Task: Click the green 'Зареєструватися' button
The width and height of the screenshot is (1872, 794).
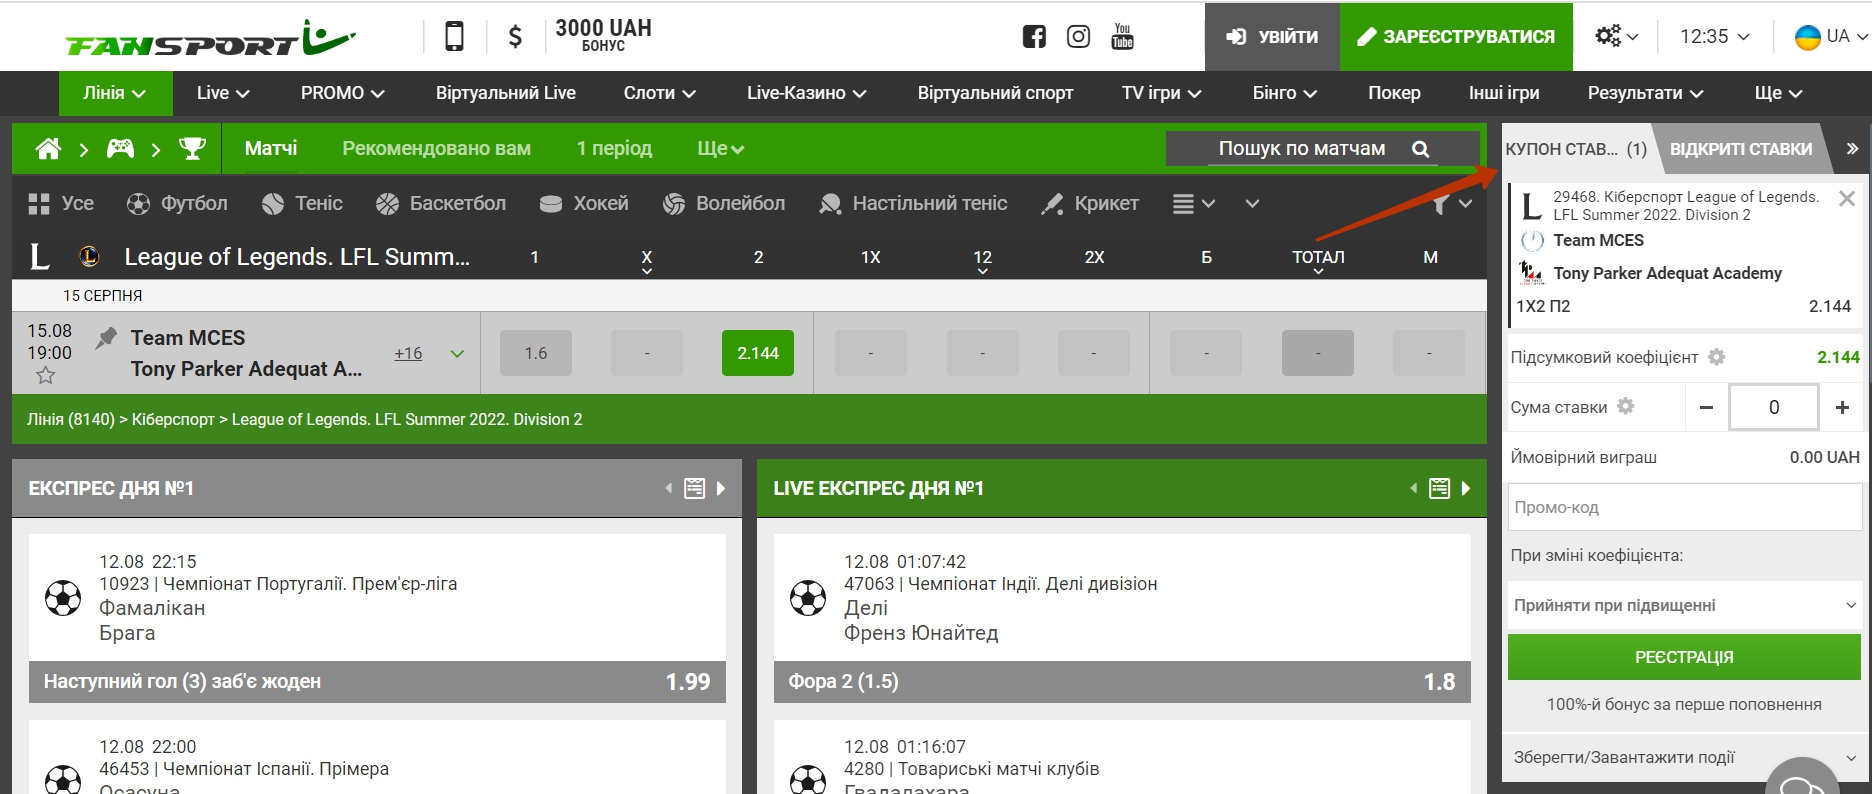Action: coord(1456,37)
